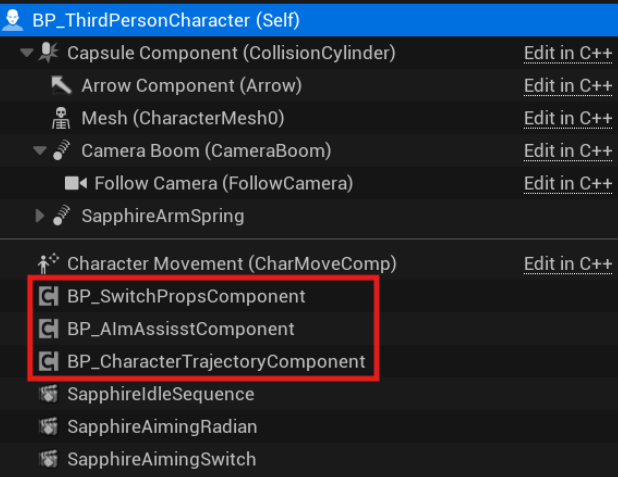This screenshot has height=477, width=618.
Task: Select the SapphireAimingRadian component
Action: (162, 427)
